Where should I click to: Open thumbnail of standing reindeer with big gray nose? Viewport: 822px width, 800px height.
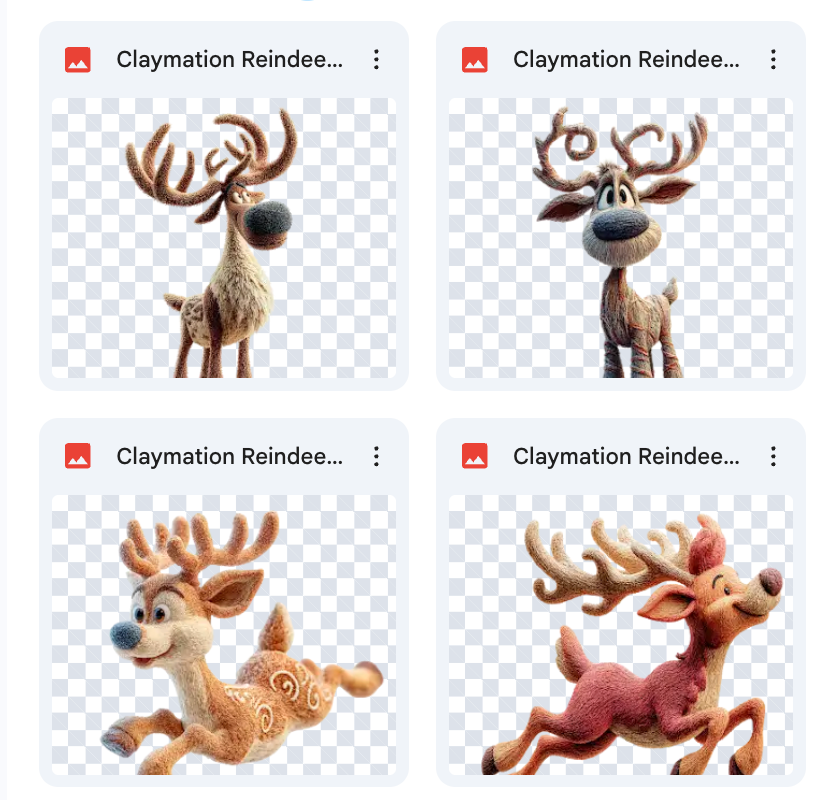[x=224, y=237]
